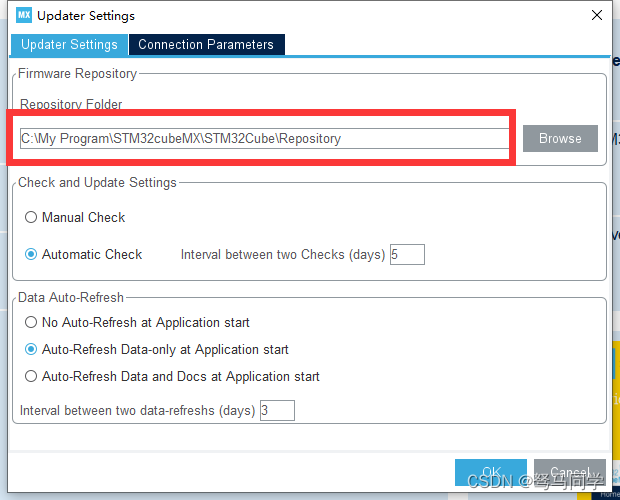620x500 pixels.
Task: Click the 'Repository Folder' label text
Action: pyautogui.click(x=71, y=104)
